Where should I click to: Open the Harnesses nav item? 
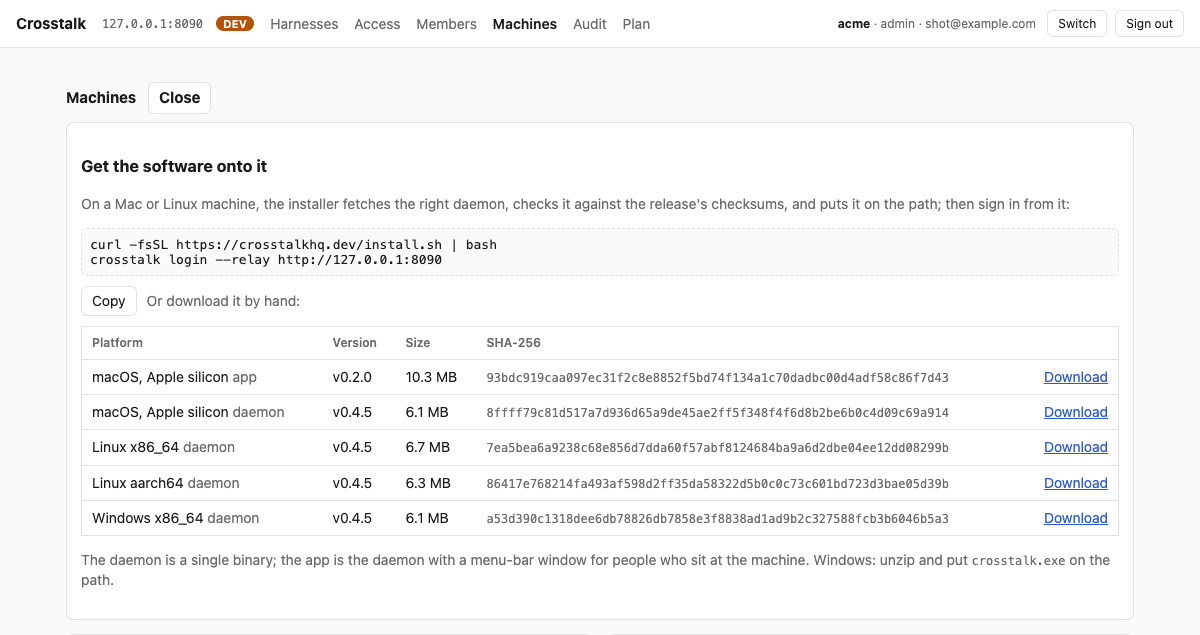click(x=304, y=24)
